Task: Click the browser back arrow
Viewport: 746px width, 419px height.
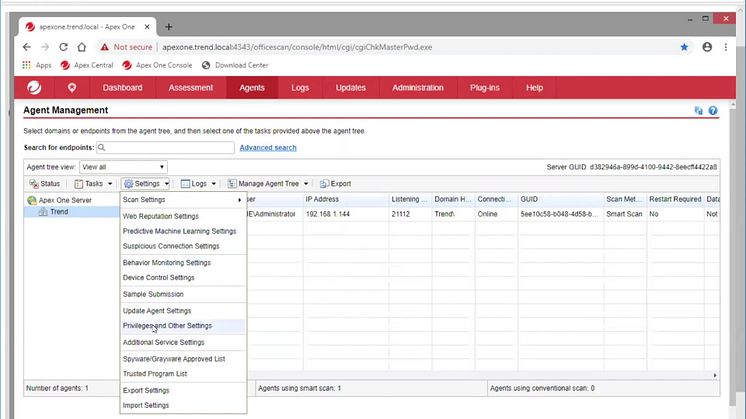Action: click(x=27, y=47)
